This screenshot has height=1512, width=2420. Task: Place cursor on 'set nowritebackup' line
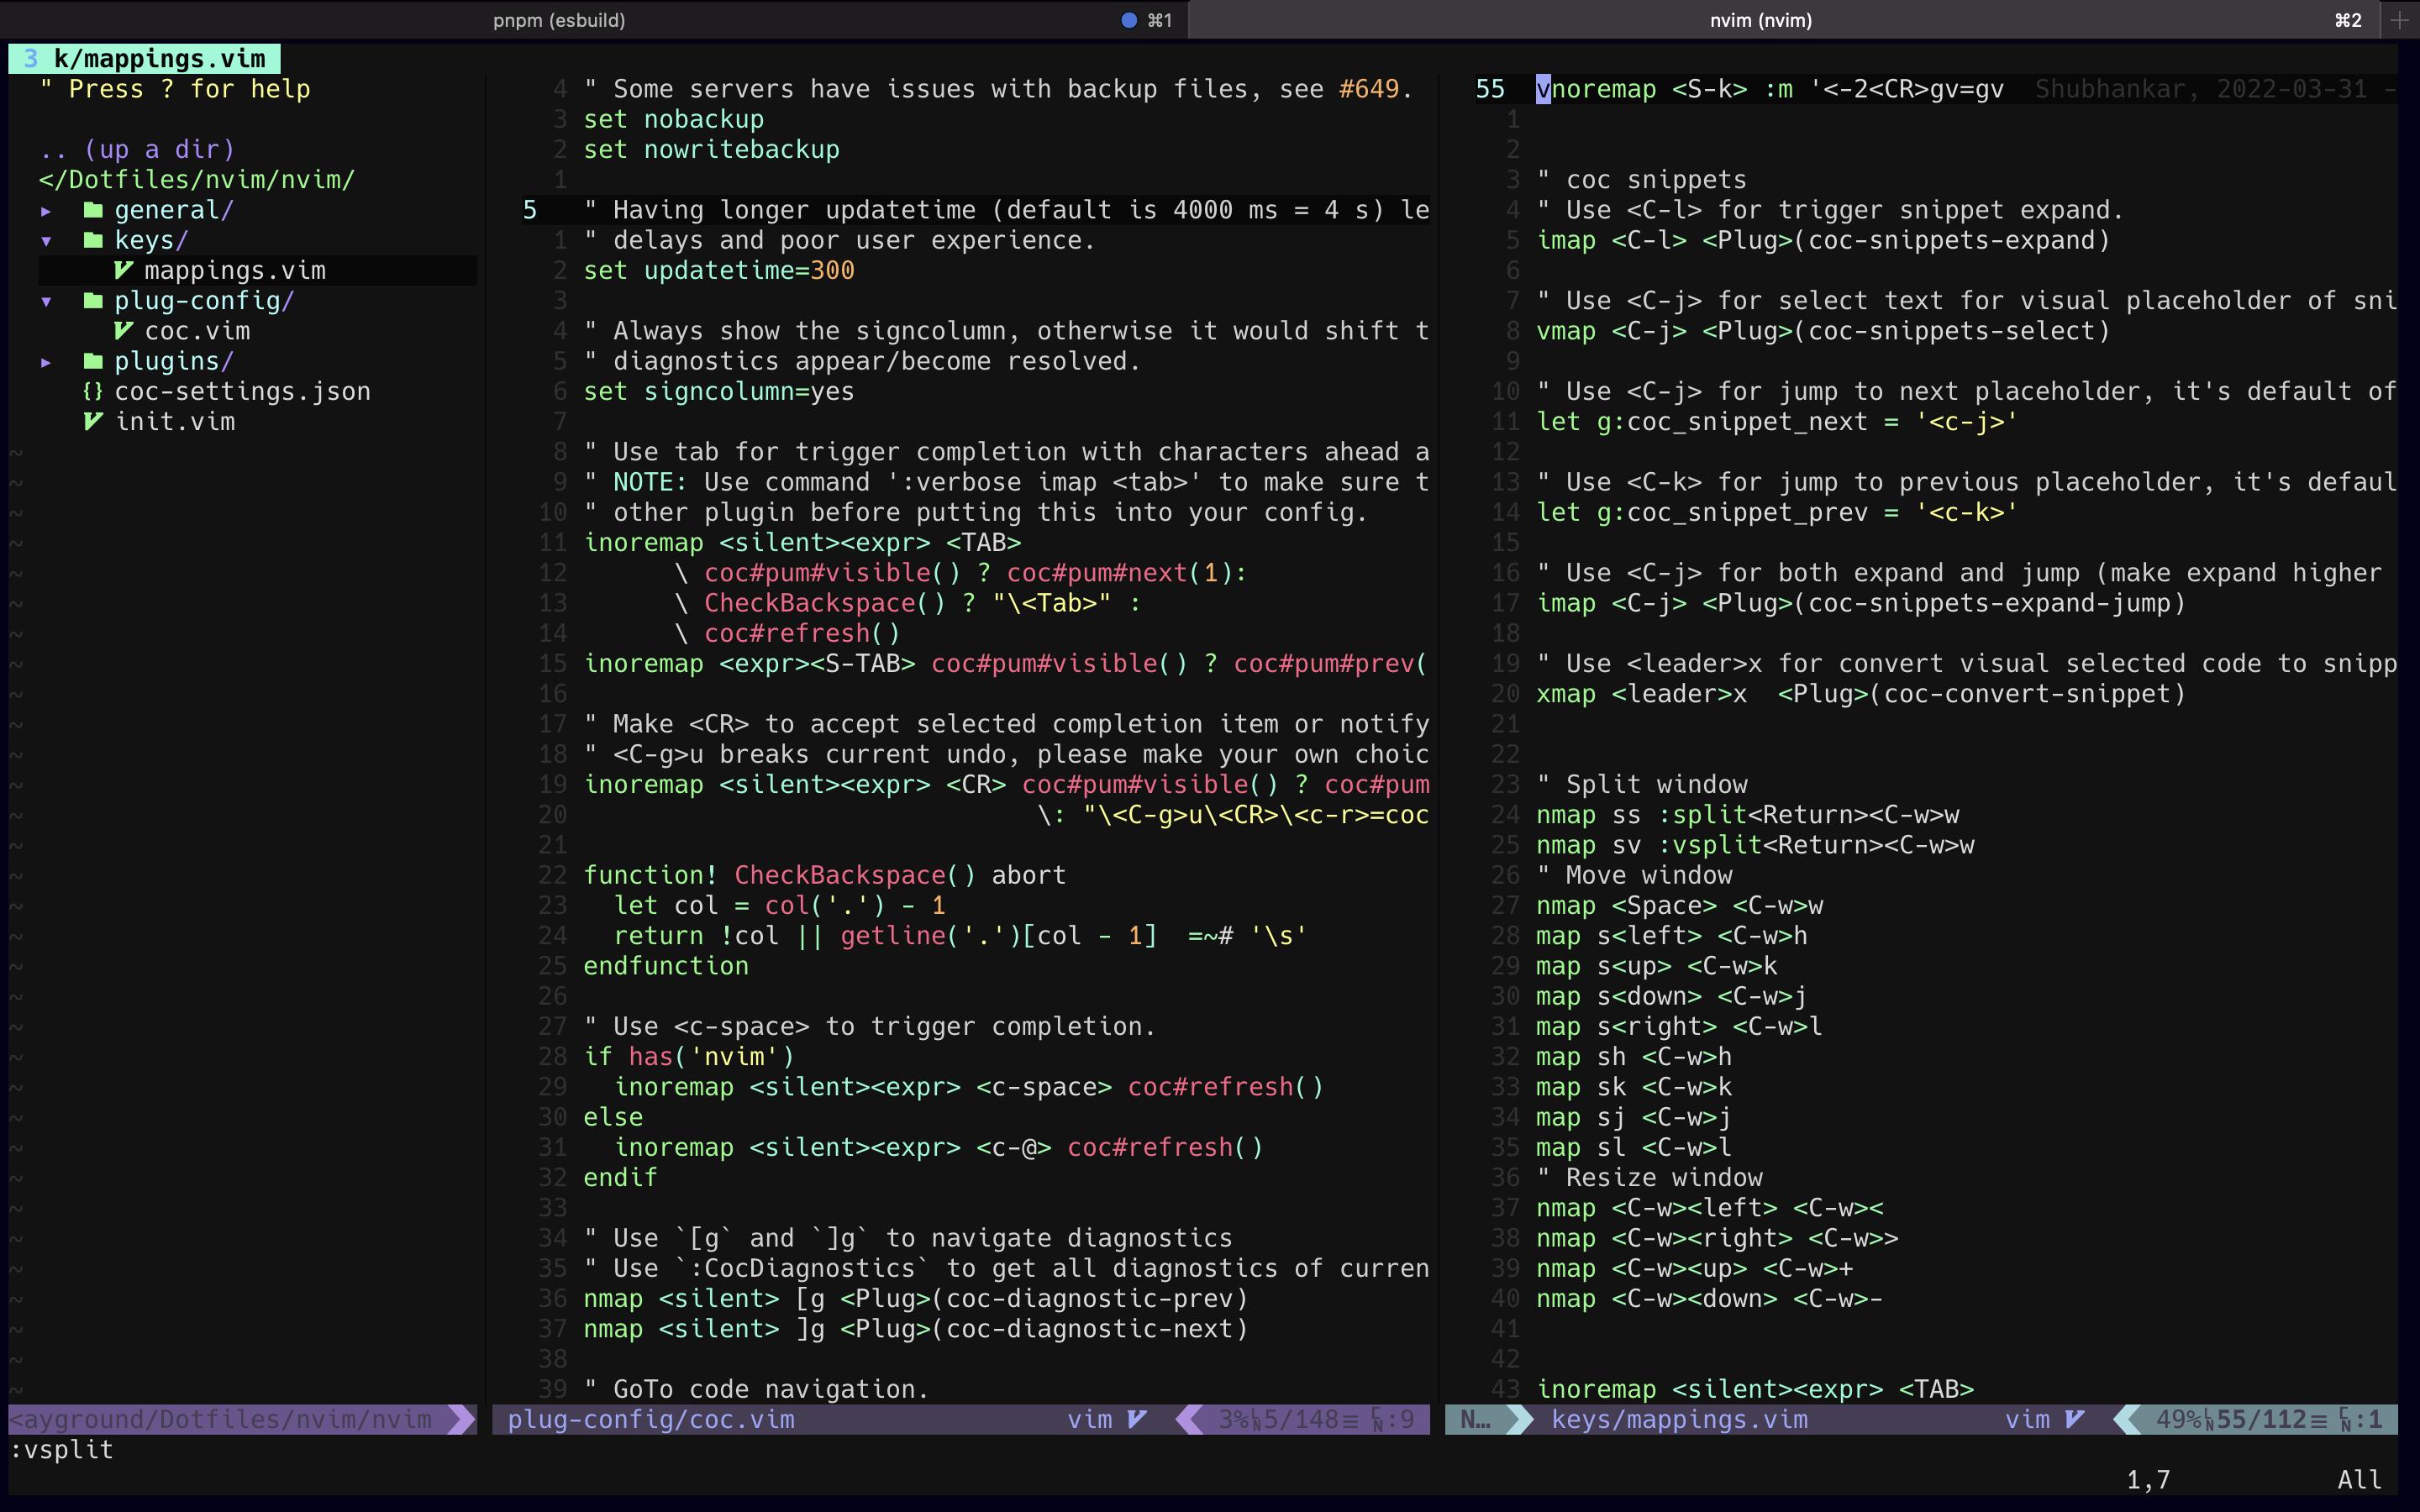tap(712, 149)
